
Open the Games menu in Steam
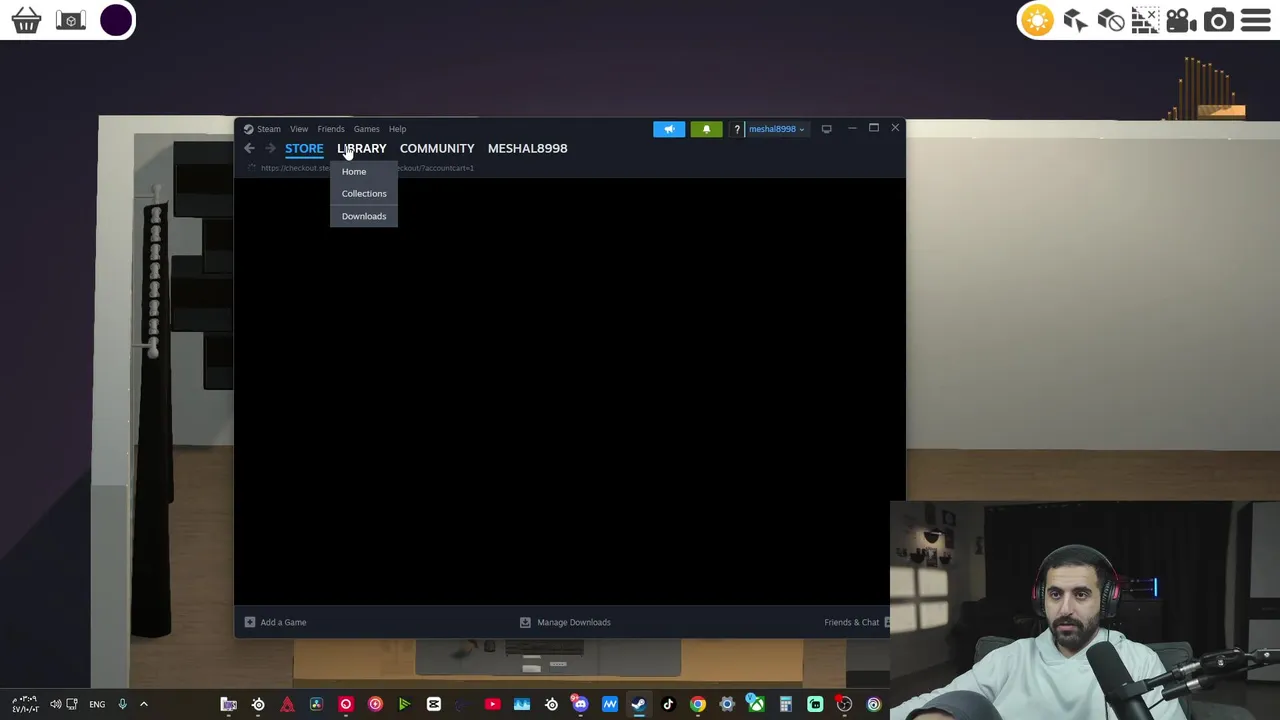coord(366,129)
